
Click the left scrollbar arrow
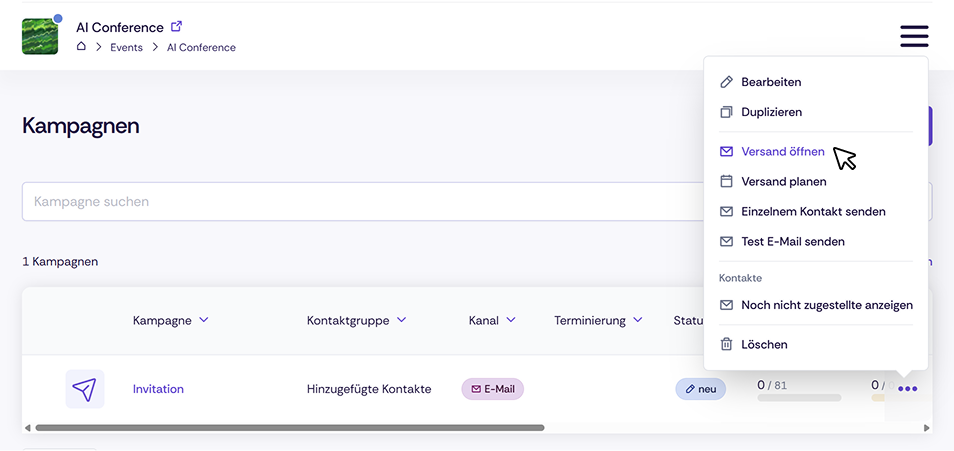pyautogui.click(x=27, y=428)
